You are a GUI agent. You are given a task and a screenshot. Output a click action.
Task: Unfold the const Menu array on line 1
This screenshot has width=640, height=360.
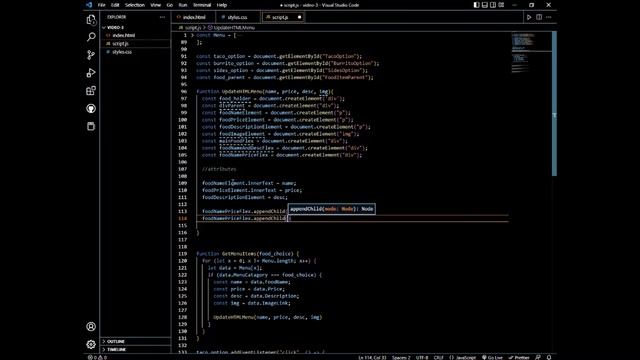tap(192, 35)
